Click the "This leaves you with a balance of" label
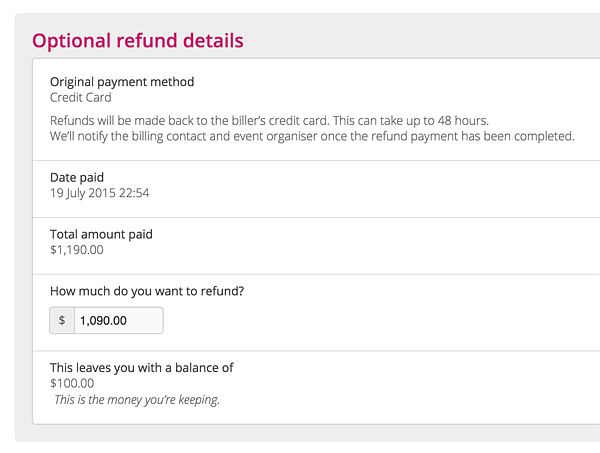 [x=141, y=367]
